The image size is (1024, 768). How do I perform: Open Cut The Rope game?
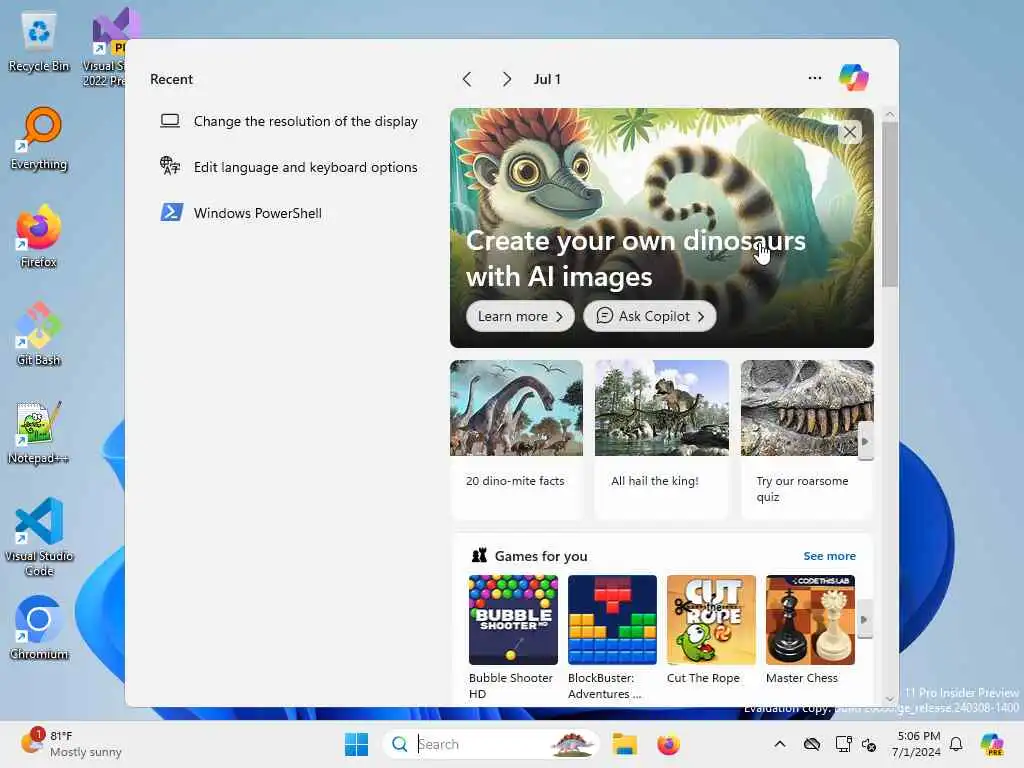click(711, 630)
